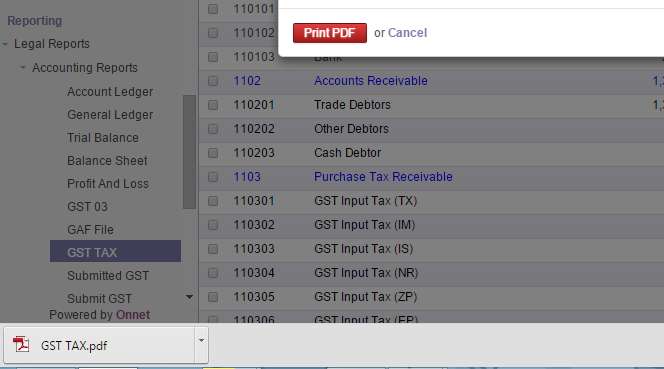Tick checkbox for GST Input Tax (ZP)
The width and height of the screenshot is (664, 369).
click(x=213, y=297)
